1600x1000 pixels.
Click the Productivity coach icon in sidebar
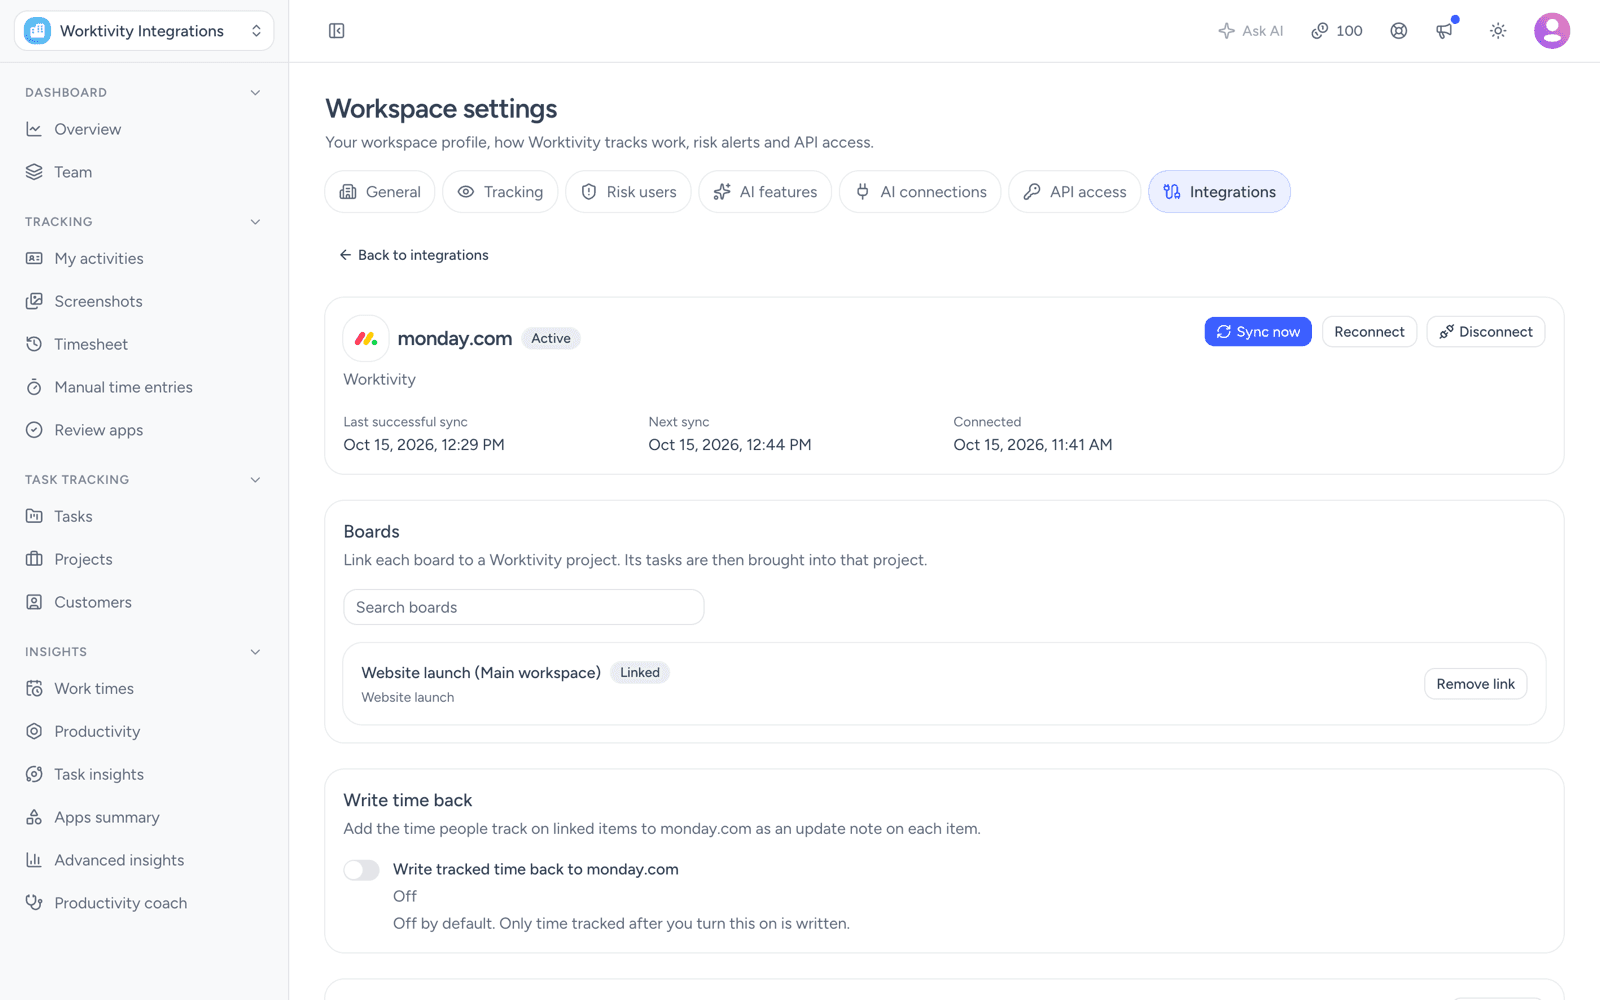click(34, 903)
